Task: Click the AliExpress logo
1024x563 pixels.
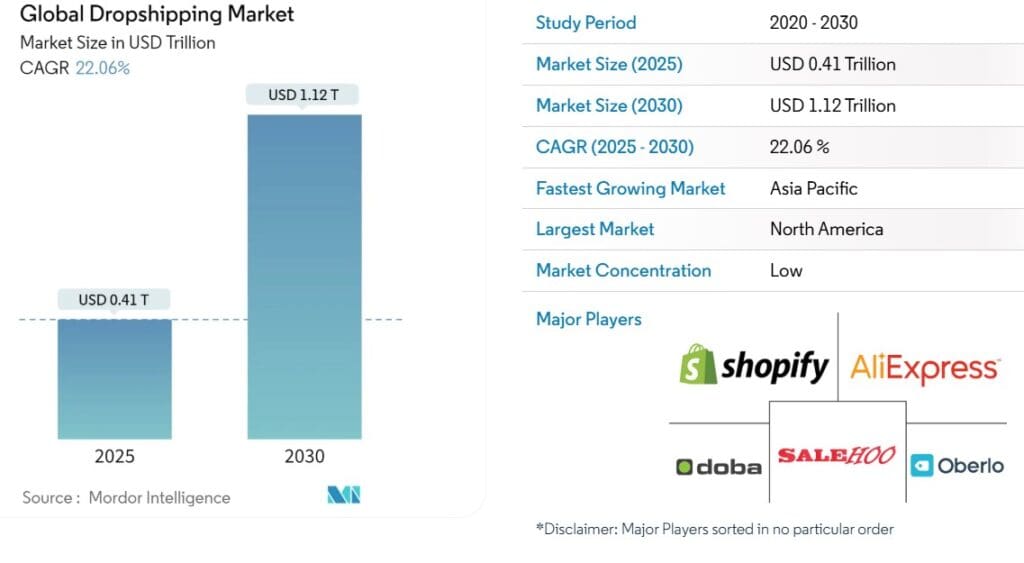Action: (925, 368)
